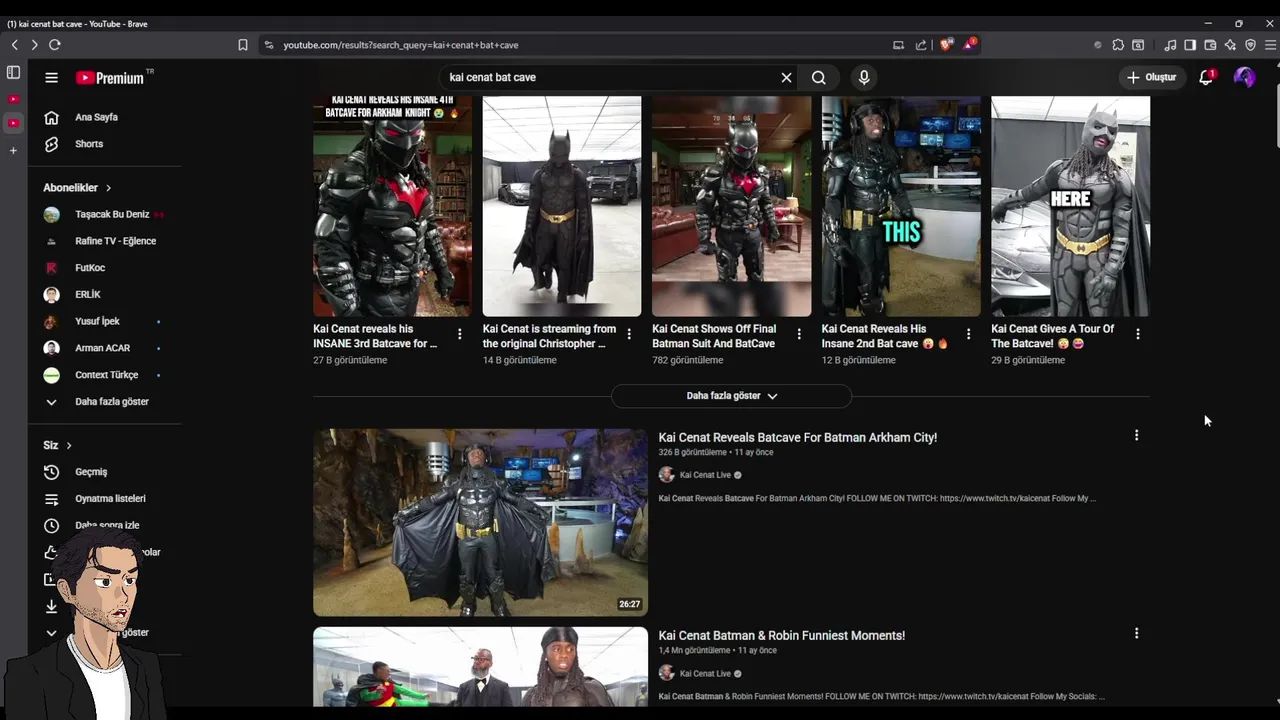Click the Brave VPN shield icon
The height and width of the screenshot is (720, 1280).
point(1250,45)
